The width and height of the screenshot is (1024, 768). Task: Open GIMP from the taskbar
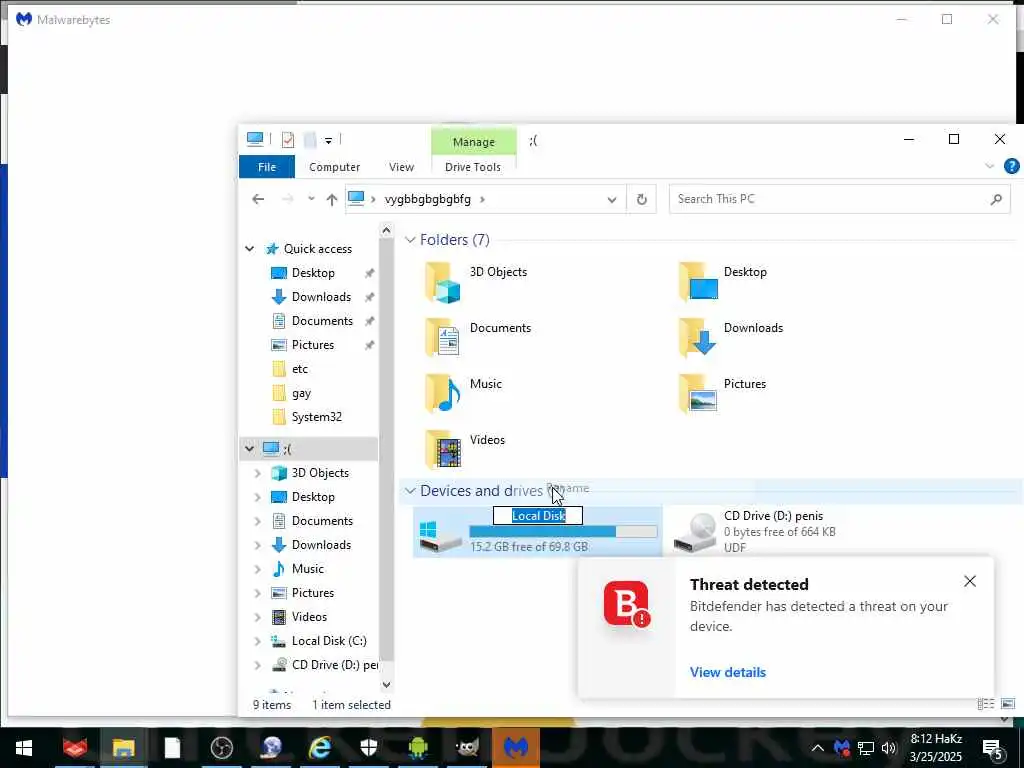467,748
